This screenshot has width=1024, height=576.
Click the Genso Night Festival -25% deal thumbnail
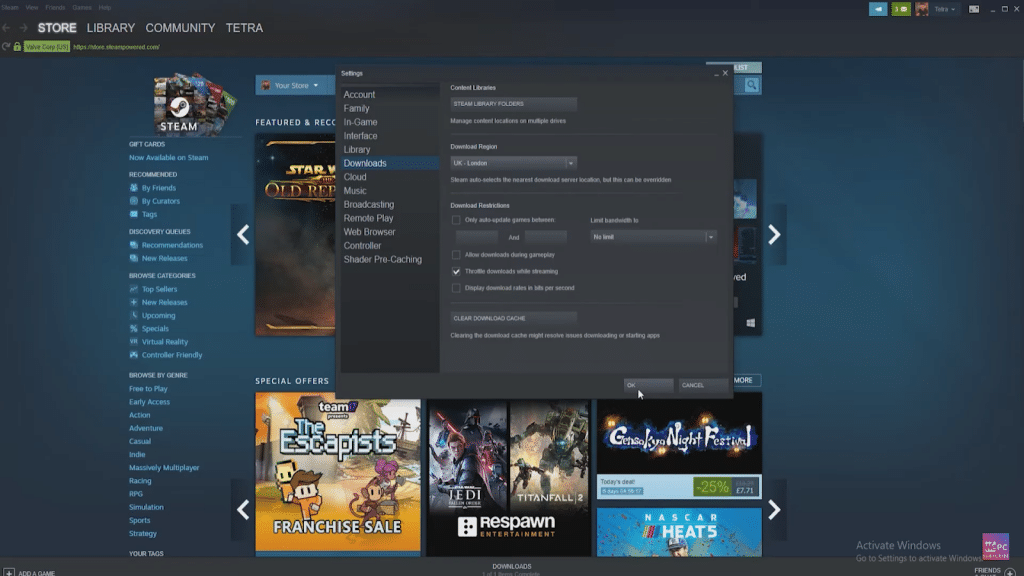pos(678,446)
